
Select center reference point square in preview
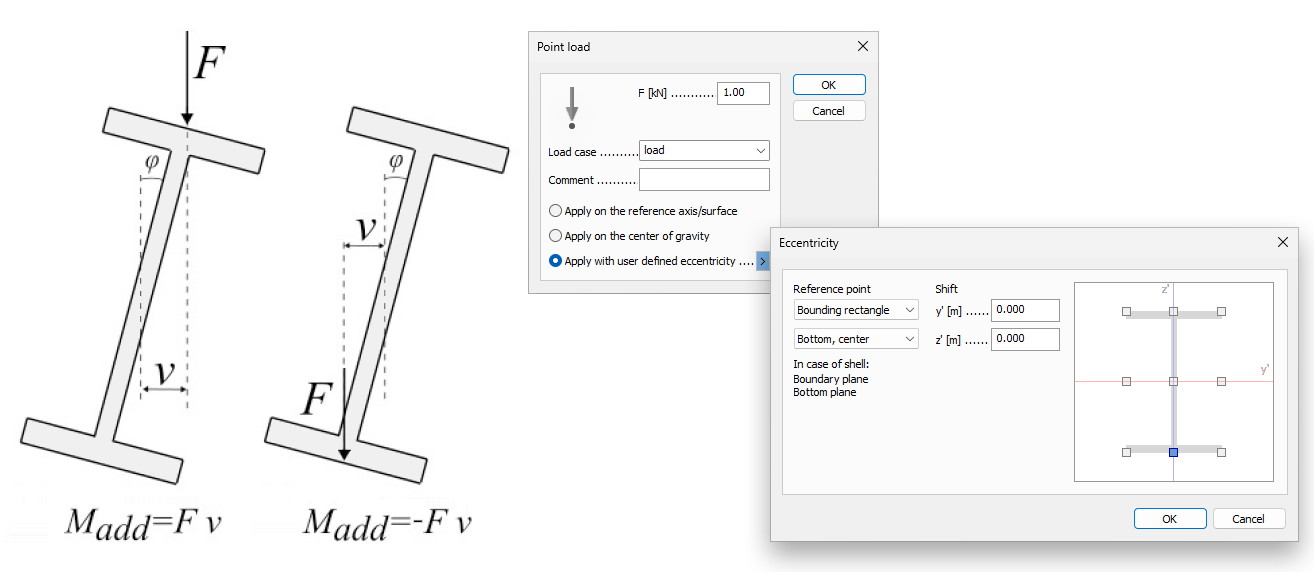[x=1173, y=382]
